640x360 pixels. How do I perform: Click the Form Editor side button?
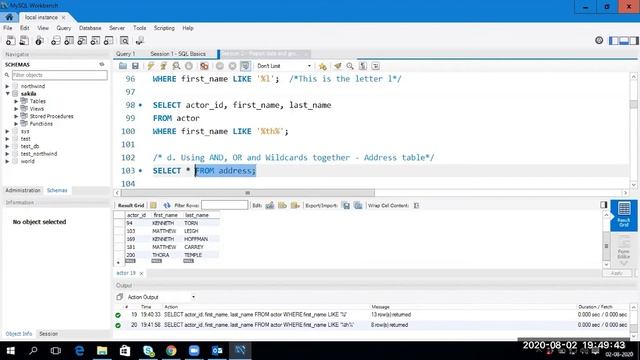pyautogui.click(x=624, y=248)
